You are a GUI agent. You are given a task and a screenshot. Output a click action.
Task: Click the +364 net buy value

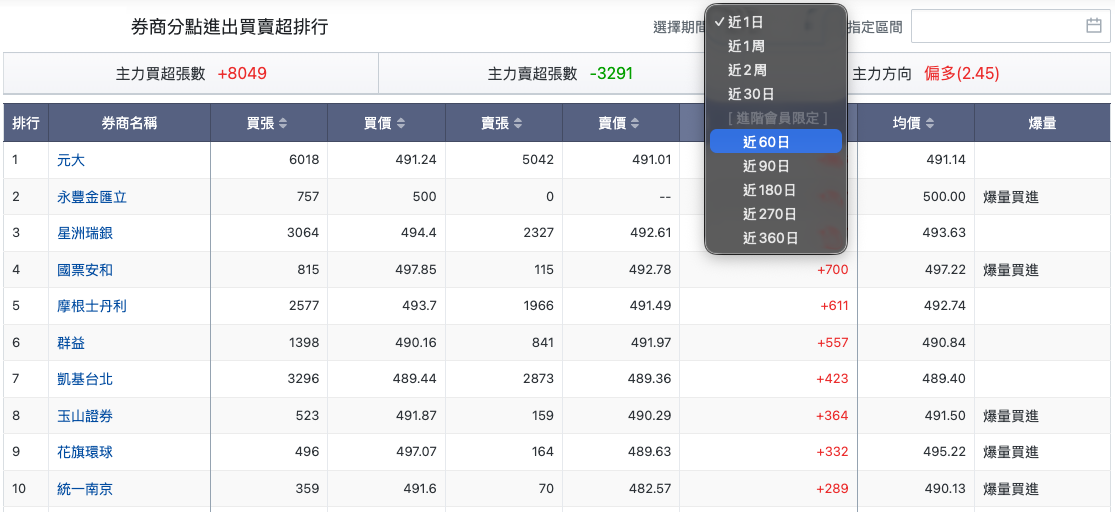coord(833,416)
